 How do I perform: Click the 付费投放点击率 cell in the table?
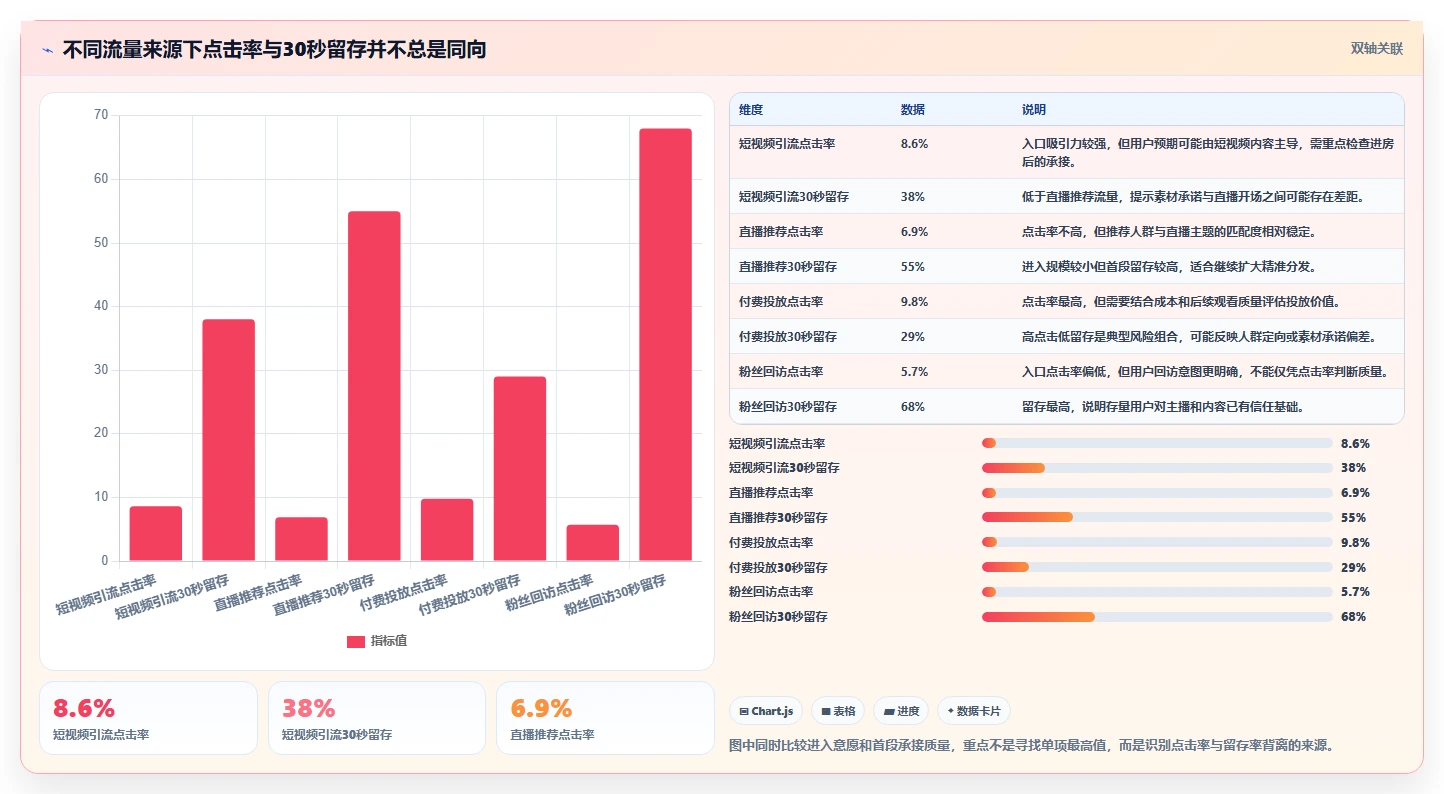point(781,302)
